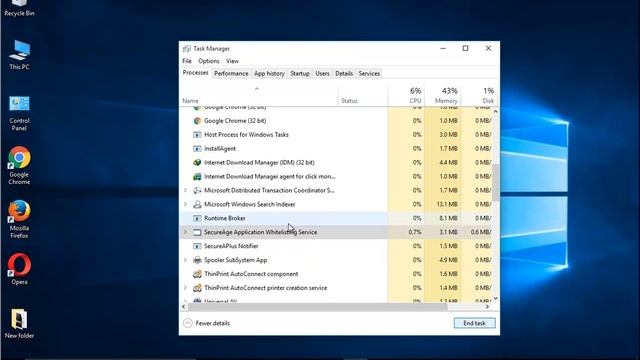Open the Options menu
The width and height of the screenshot is (640, 360).
tap(209, 61)
